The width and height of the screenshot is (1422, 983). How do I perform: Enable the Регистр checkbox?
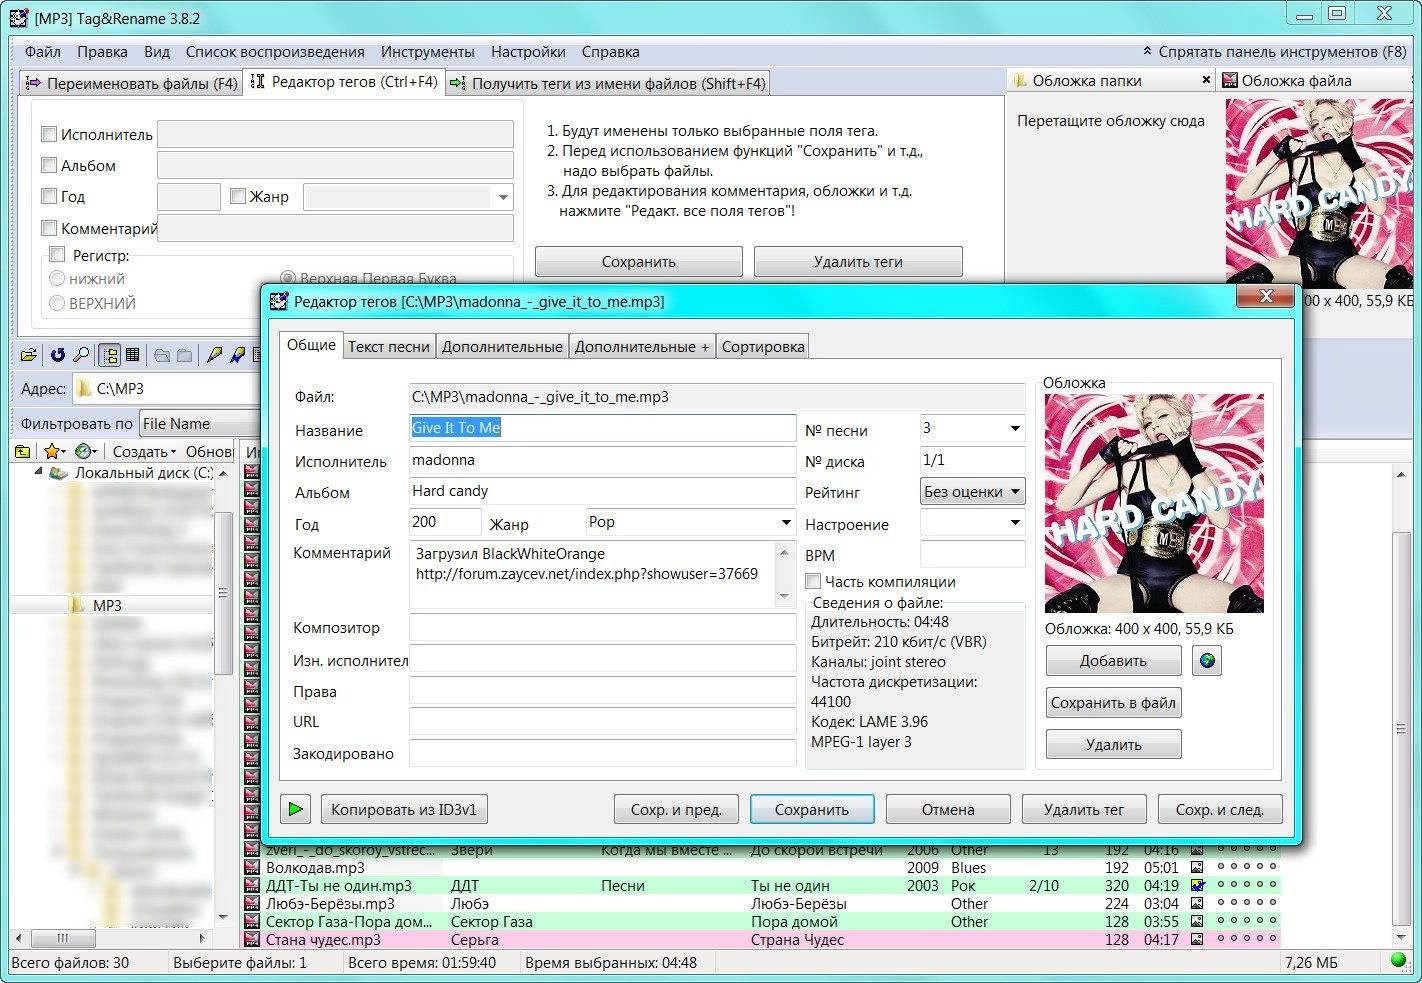57,255
